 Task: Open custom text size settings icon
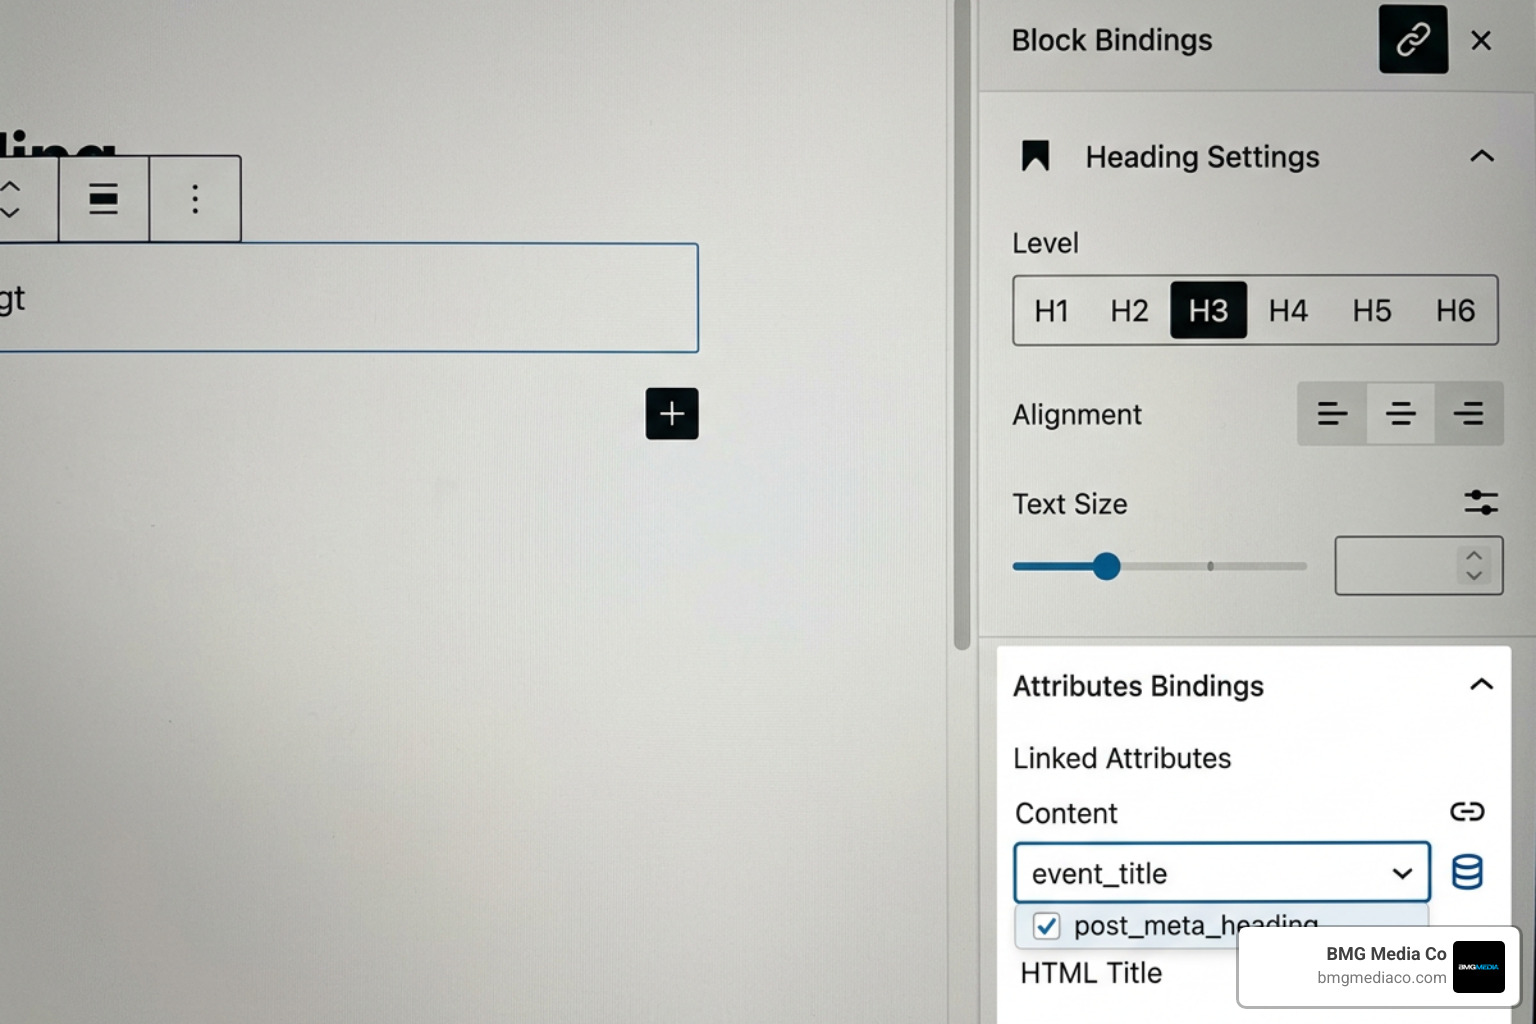click(1480, 502)
